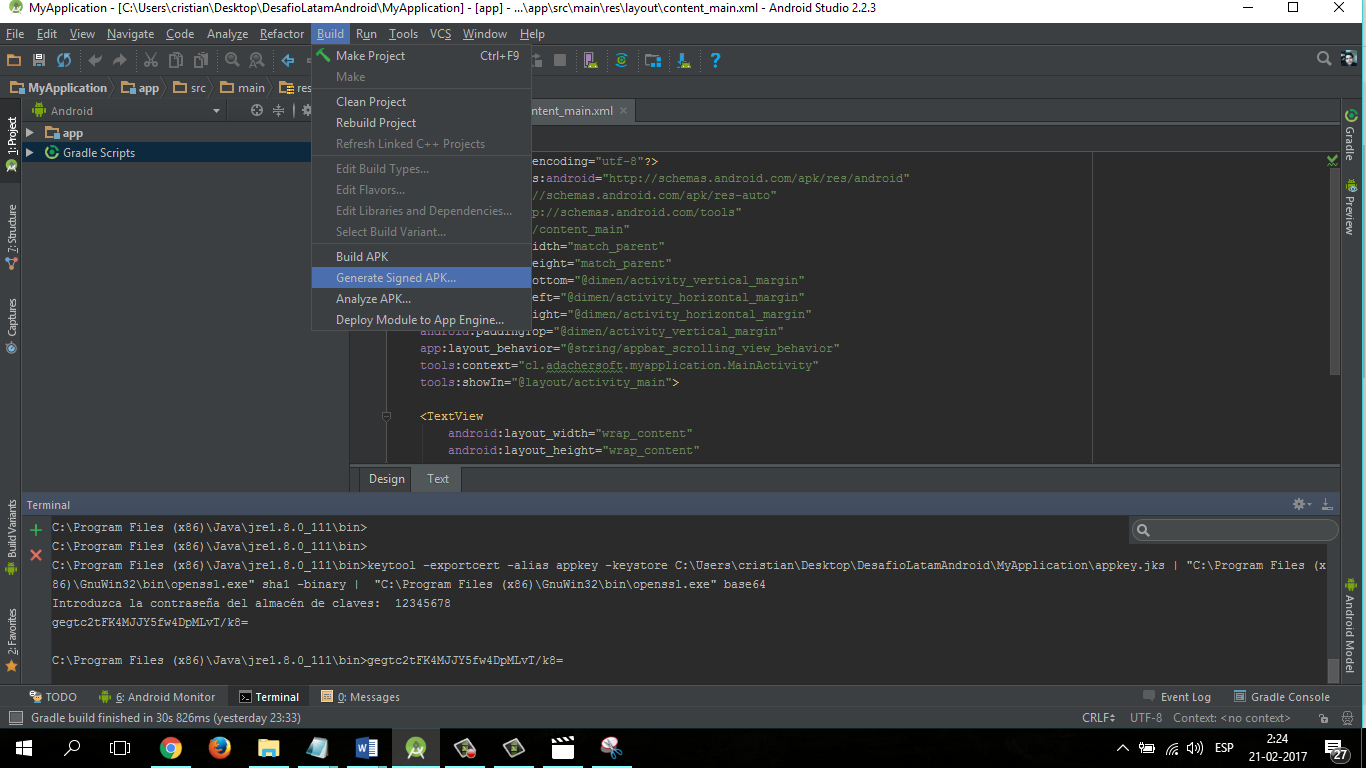The height and width of the screenshot is (768, 1366).
Task: Click the Undo arrow icon
Action: (95, 60)
